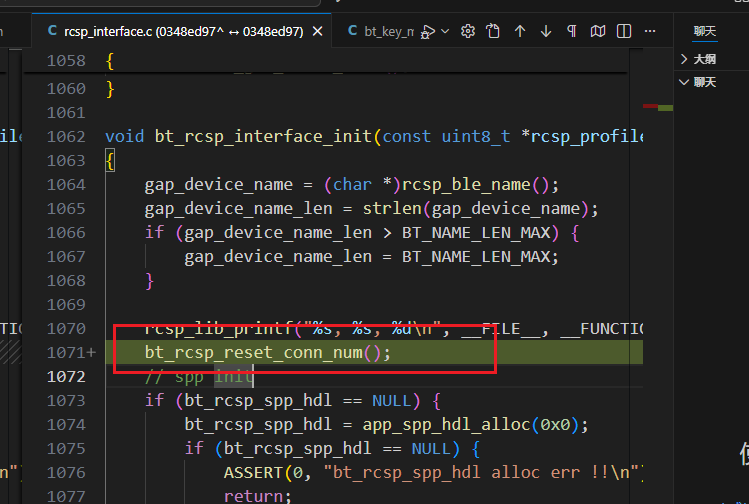The width and height of the screenshot is (749, 504).
Task: Click the added line bt_rcsp_reset_conn_num();
Action: pyautogui.click(x=268, y=353)
